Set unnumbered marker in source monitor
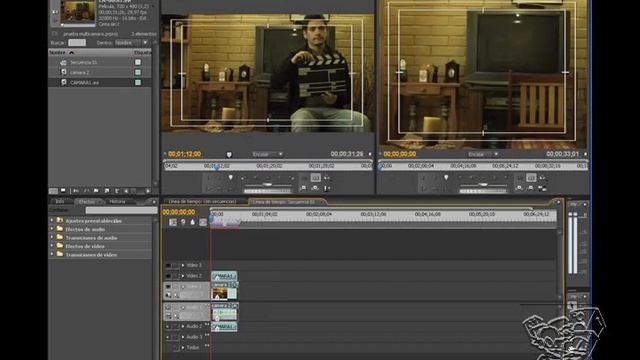 (x=230, y=178)
